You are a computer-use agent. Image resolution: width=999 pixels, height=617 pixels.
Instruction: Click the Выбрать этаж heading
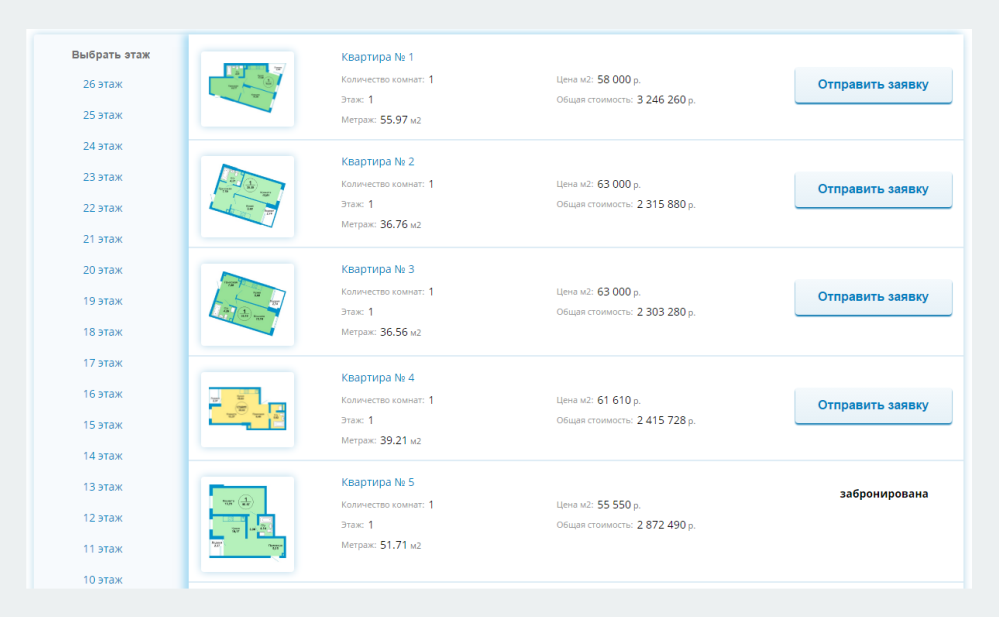point(111,55)
